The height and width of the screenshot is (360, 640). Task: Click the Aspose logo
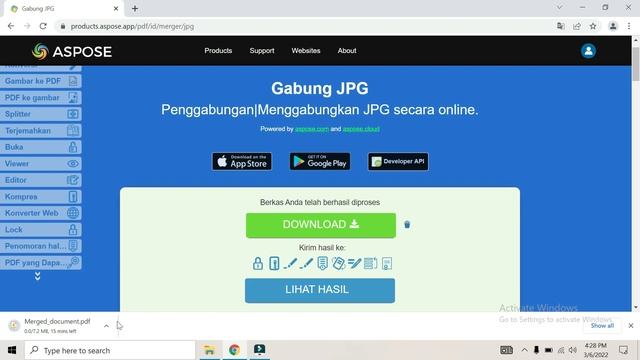[x=72, y=51]
